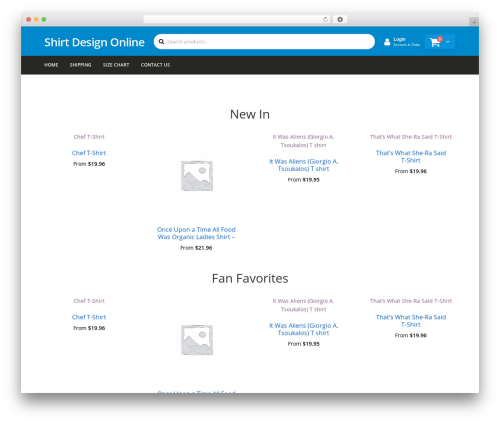The image size is (500, 423).
Task: Click Fan Favorites placeholder product image
Action: tap(197, 340)
